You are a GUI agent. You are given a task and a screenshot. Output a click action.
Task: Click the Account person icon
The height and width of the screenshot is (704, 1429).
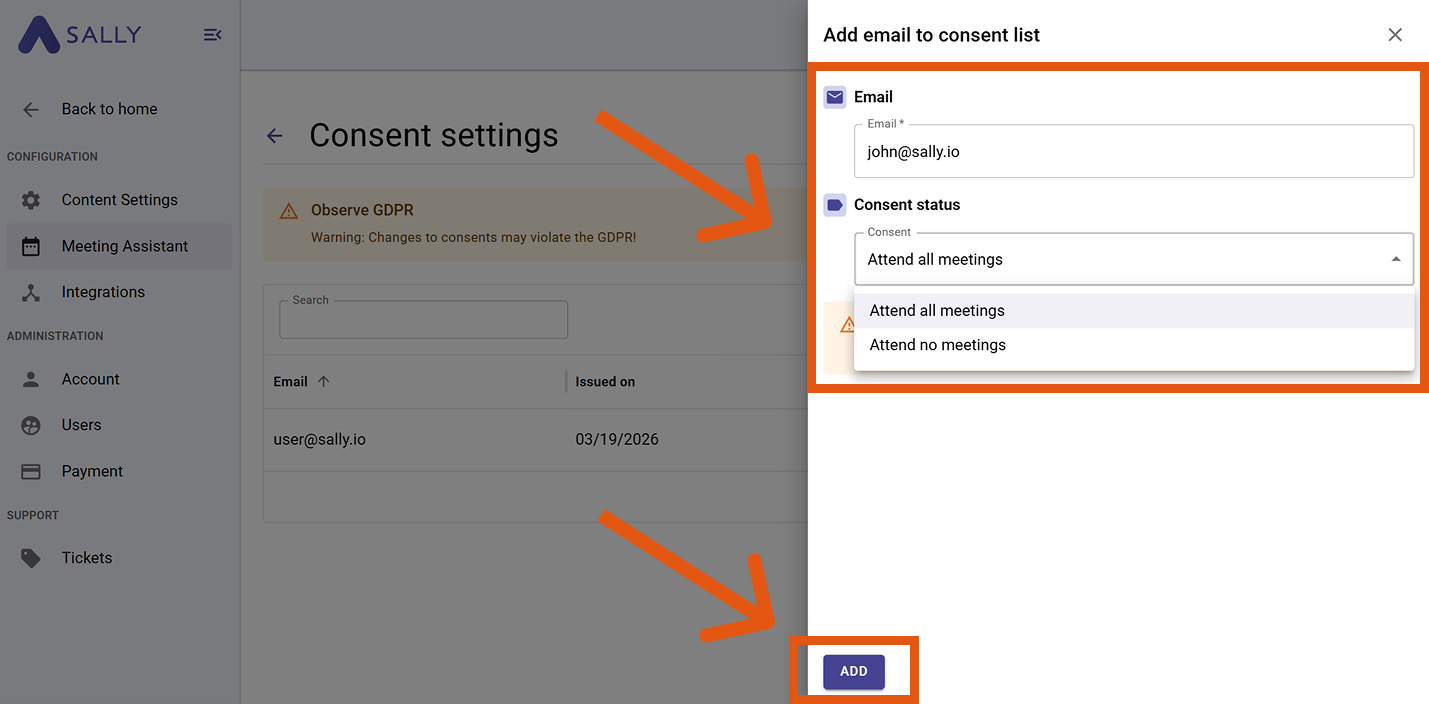click(31, 379)
